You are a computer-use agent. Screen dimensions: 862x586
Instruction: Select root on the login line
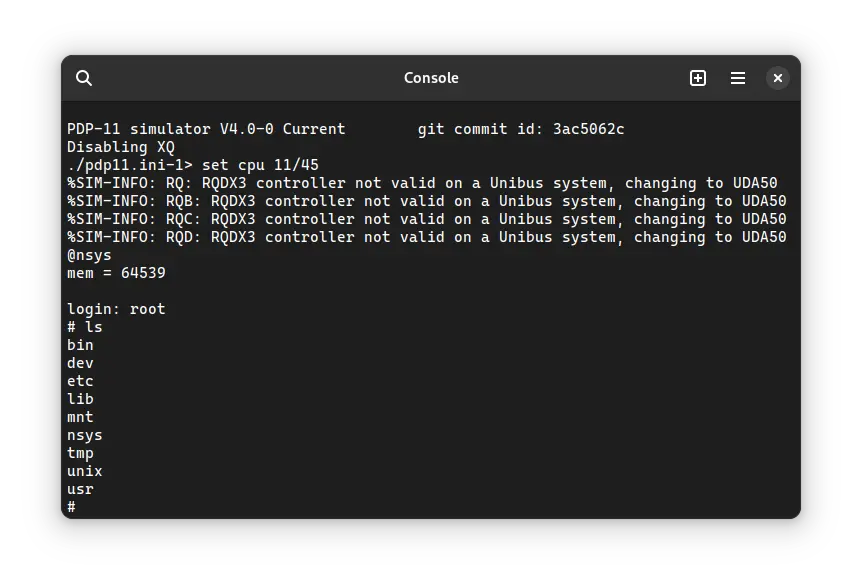pyautogui.click(x=148, y=309)
